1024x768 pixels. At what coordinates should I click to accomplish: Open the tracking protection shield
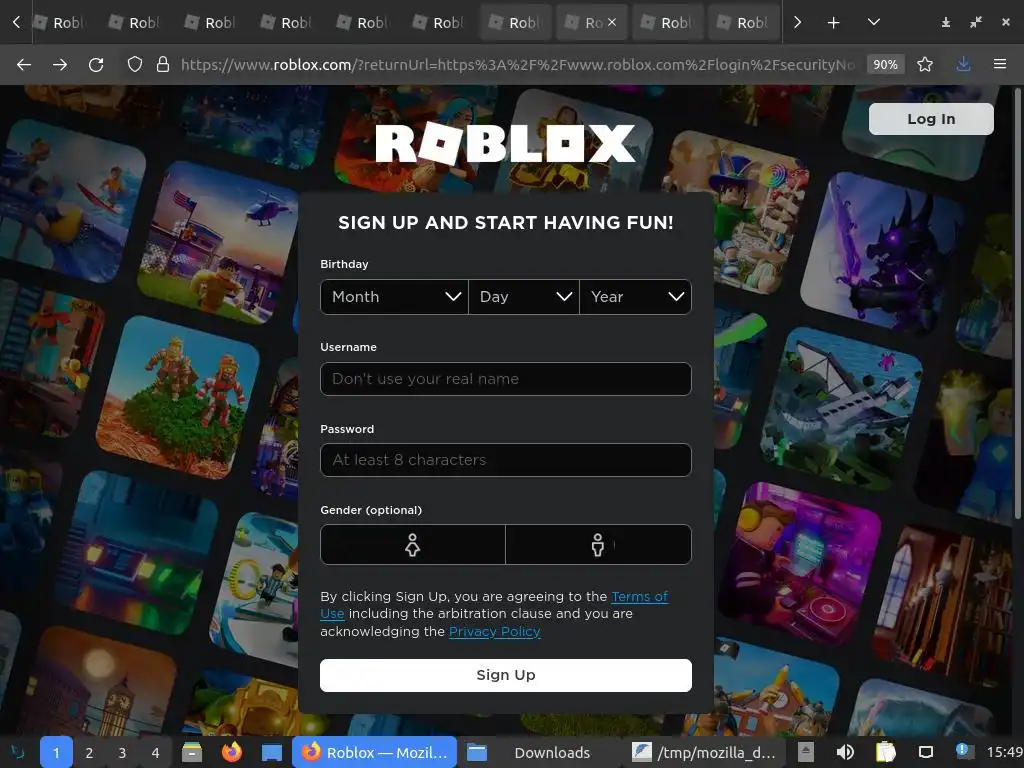[x=135, y=64]
